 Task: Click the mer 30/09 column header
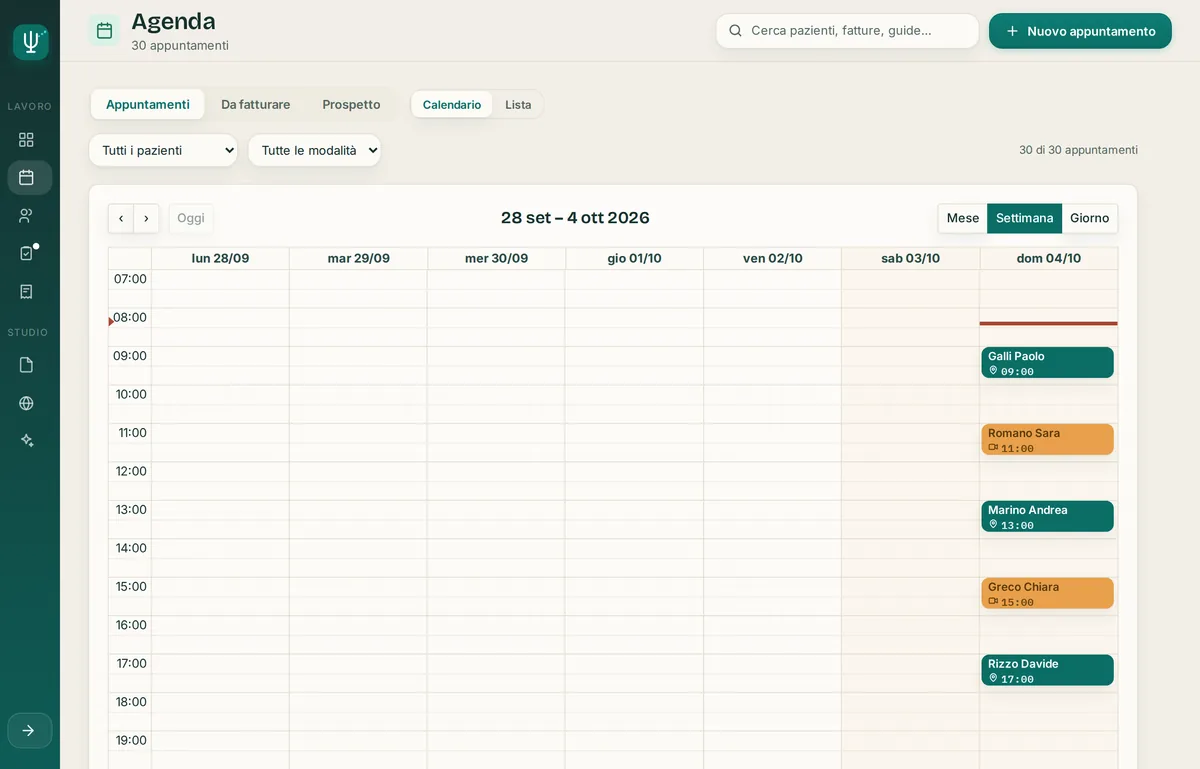pyautogui.click(x=497, y=258)
